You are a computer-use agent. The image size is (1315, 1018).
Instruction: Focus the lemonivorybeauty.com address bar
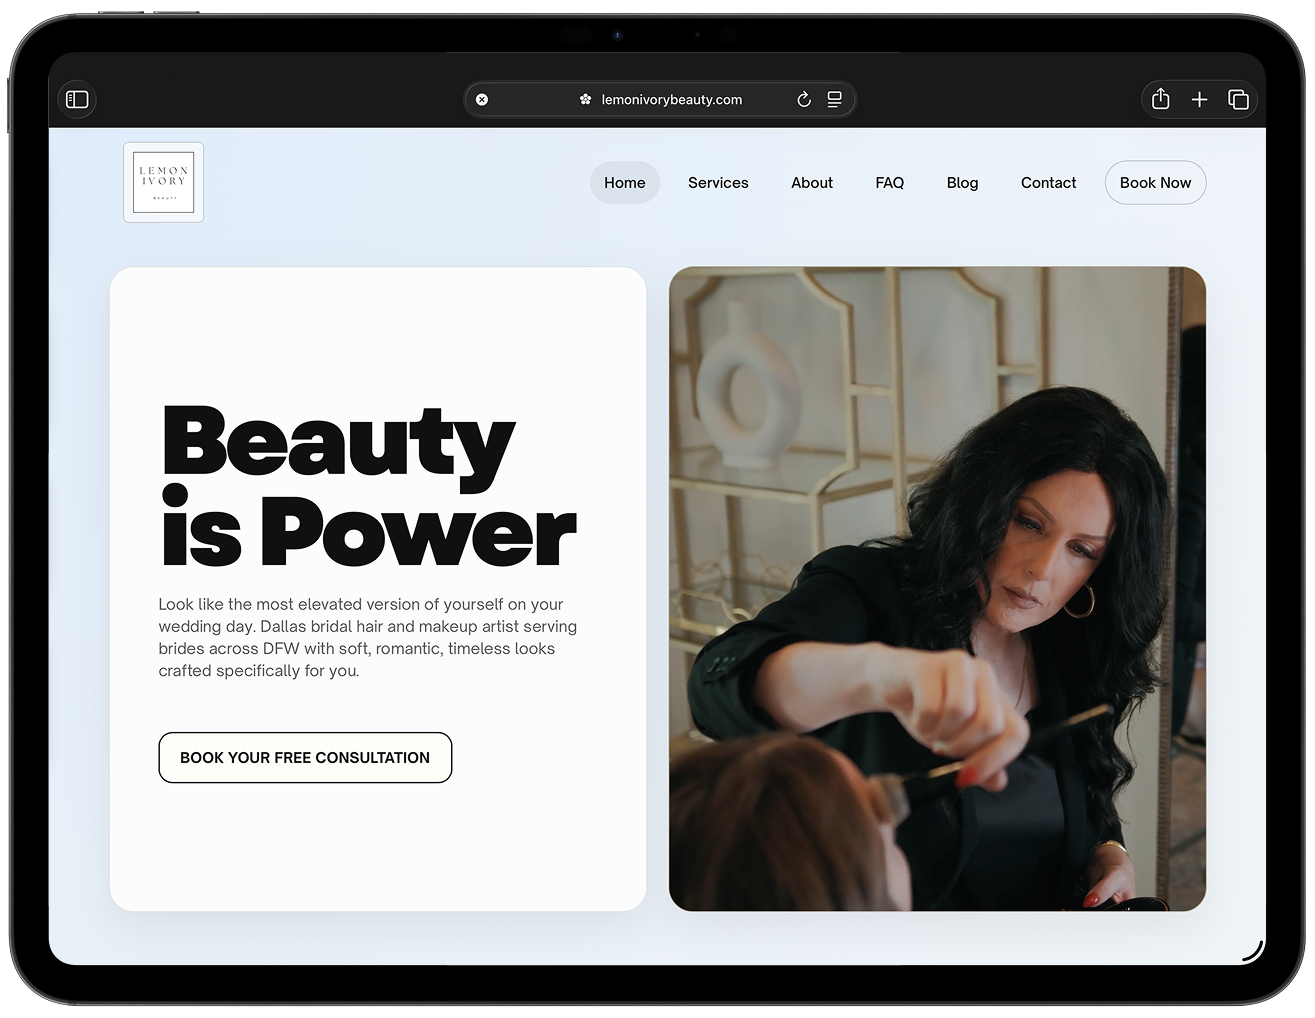click(x=660, y=99)
